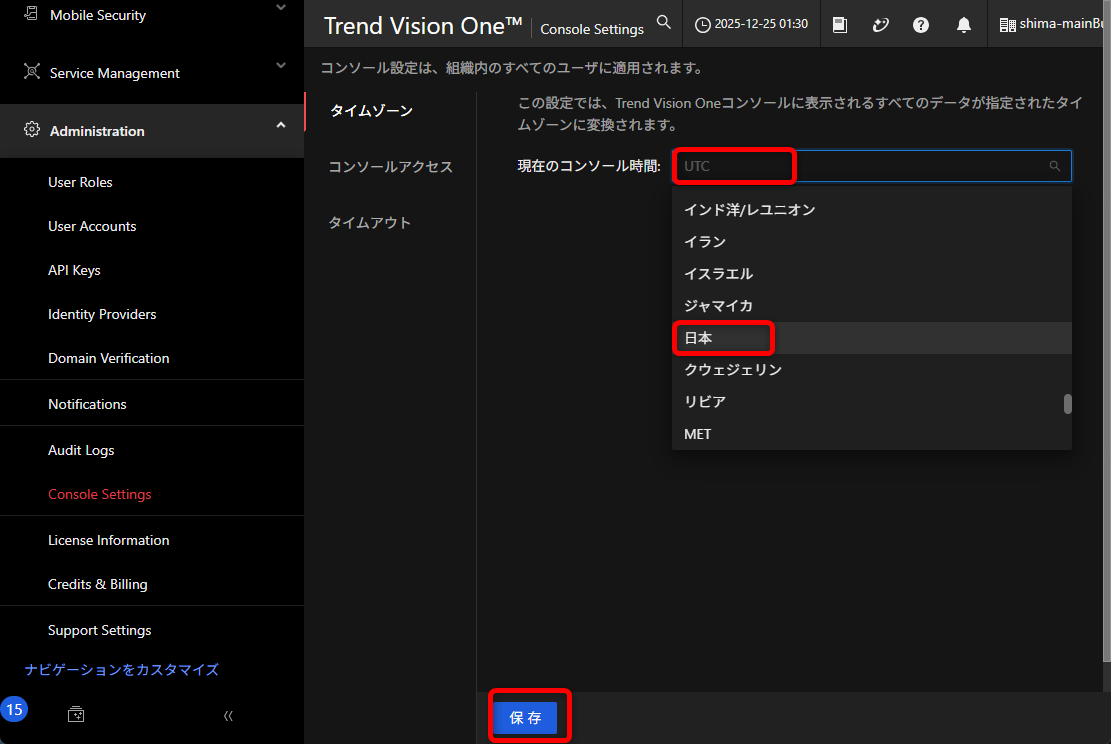This screenshot has width=1111, height=744.
Task: Open the help question mark icon
Action: 920,25
